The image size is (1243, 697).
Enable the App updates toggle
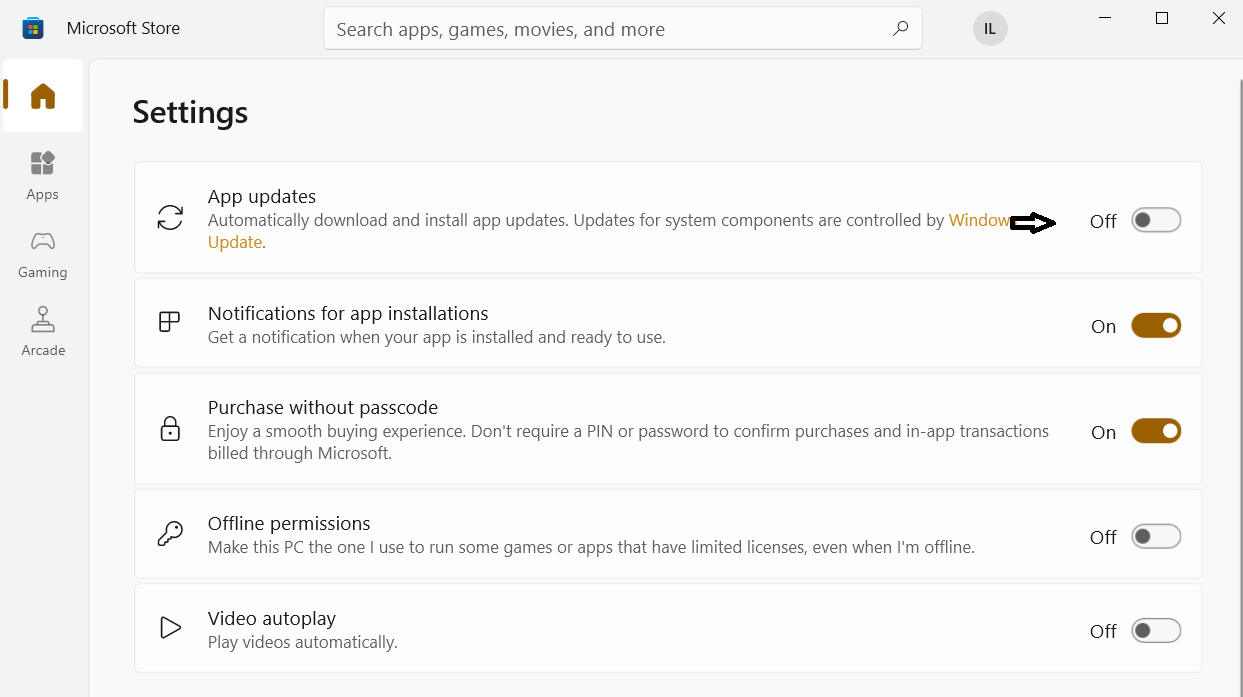point(1155,220)
